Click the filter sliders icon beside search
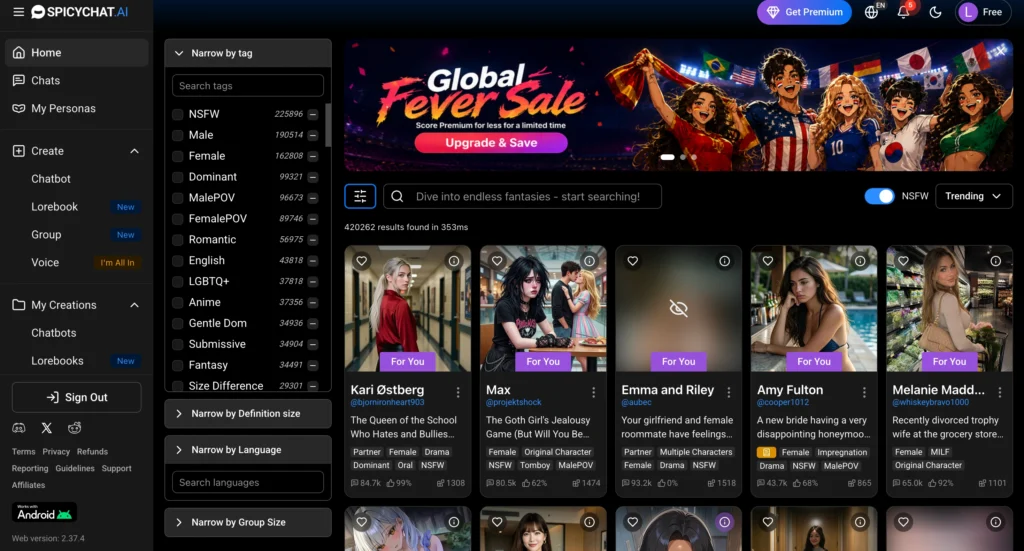Image resolution: width=1024 pixels, height=551 pixels. [x=360, y=197]
